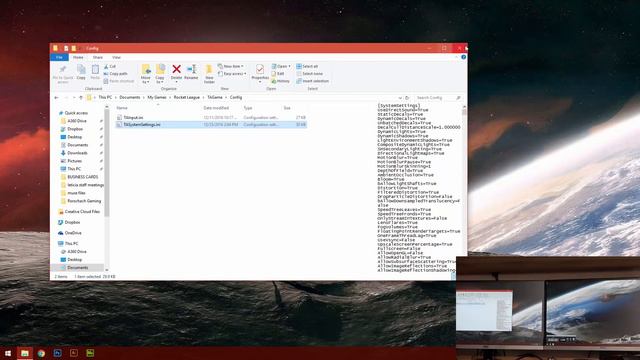The width and height of the screenshot is (640, 360).
Task: Click Select none in the ribbon
Action: coord(309,73)
